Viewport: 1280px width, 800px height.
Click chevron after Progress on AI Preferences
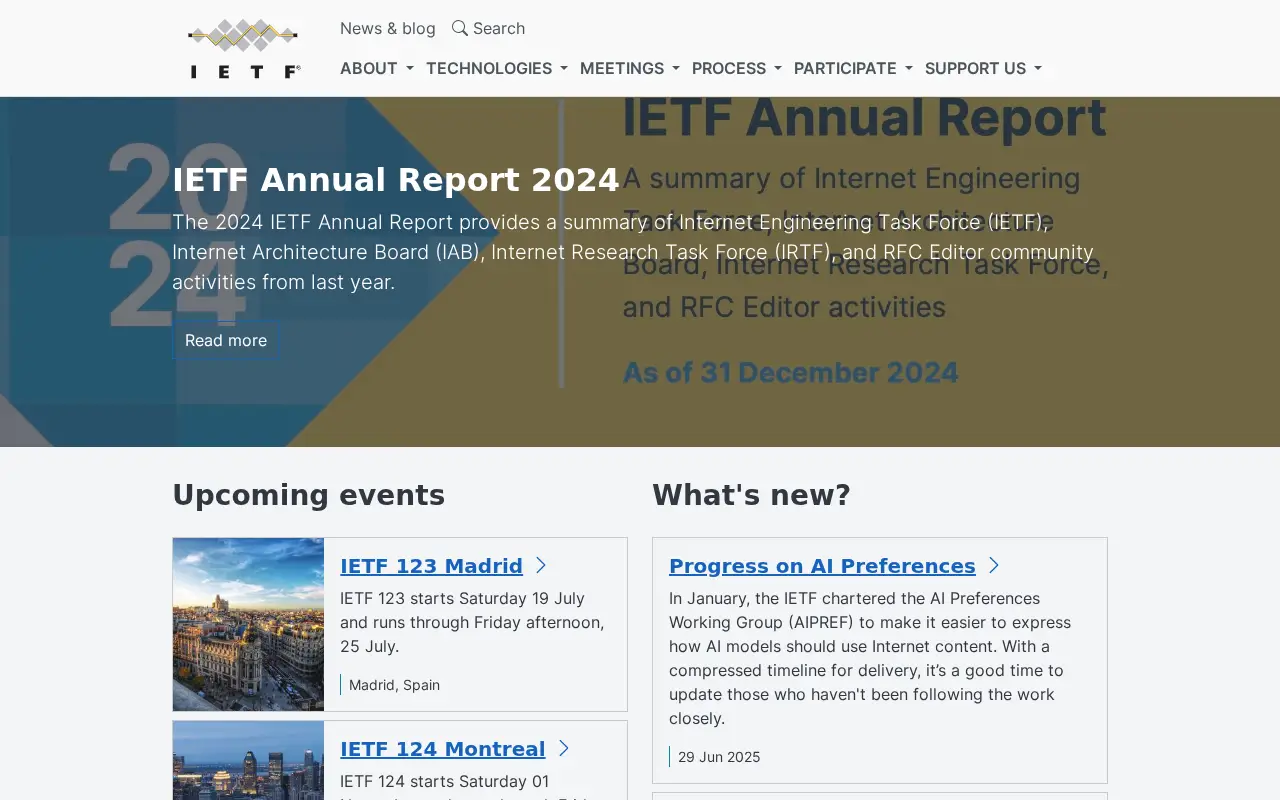(994, 565)
